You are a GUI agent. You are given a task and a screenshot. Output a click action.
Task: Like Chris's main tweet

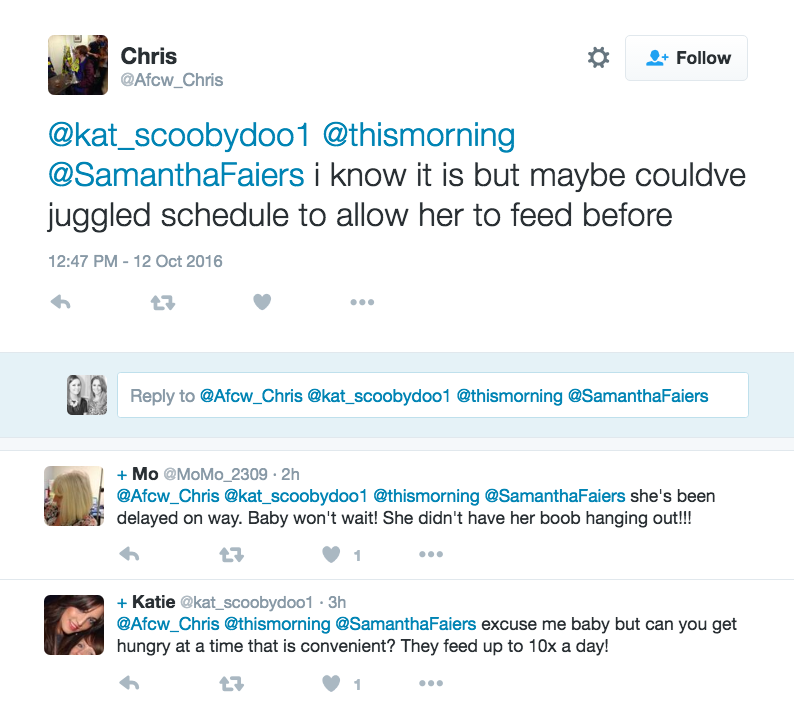(x=262, y=302)
